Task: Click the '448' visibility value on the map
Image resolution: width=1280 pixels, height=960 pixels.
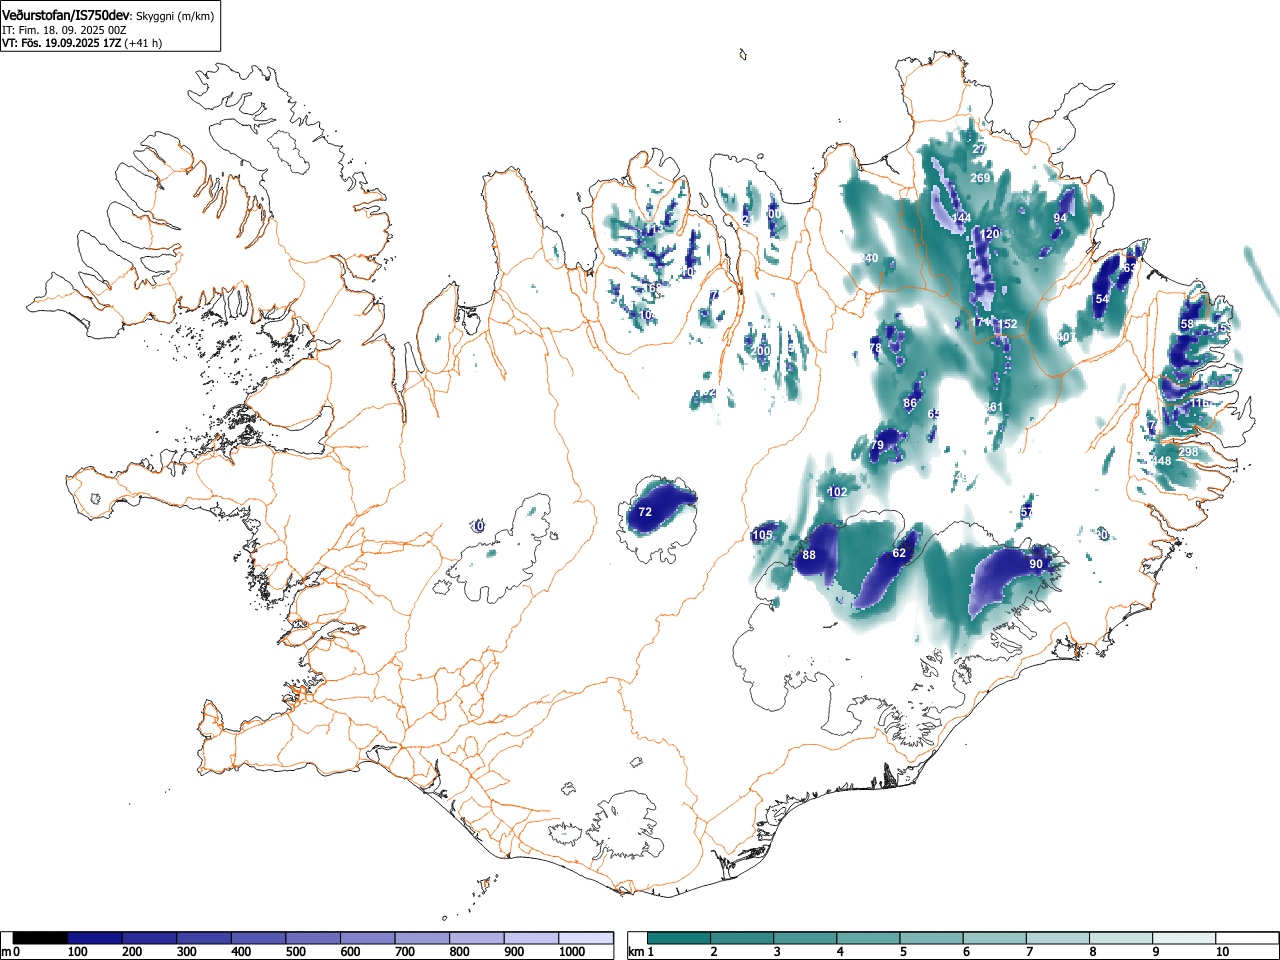Action: click(1161, 461)
